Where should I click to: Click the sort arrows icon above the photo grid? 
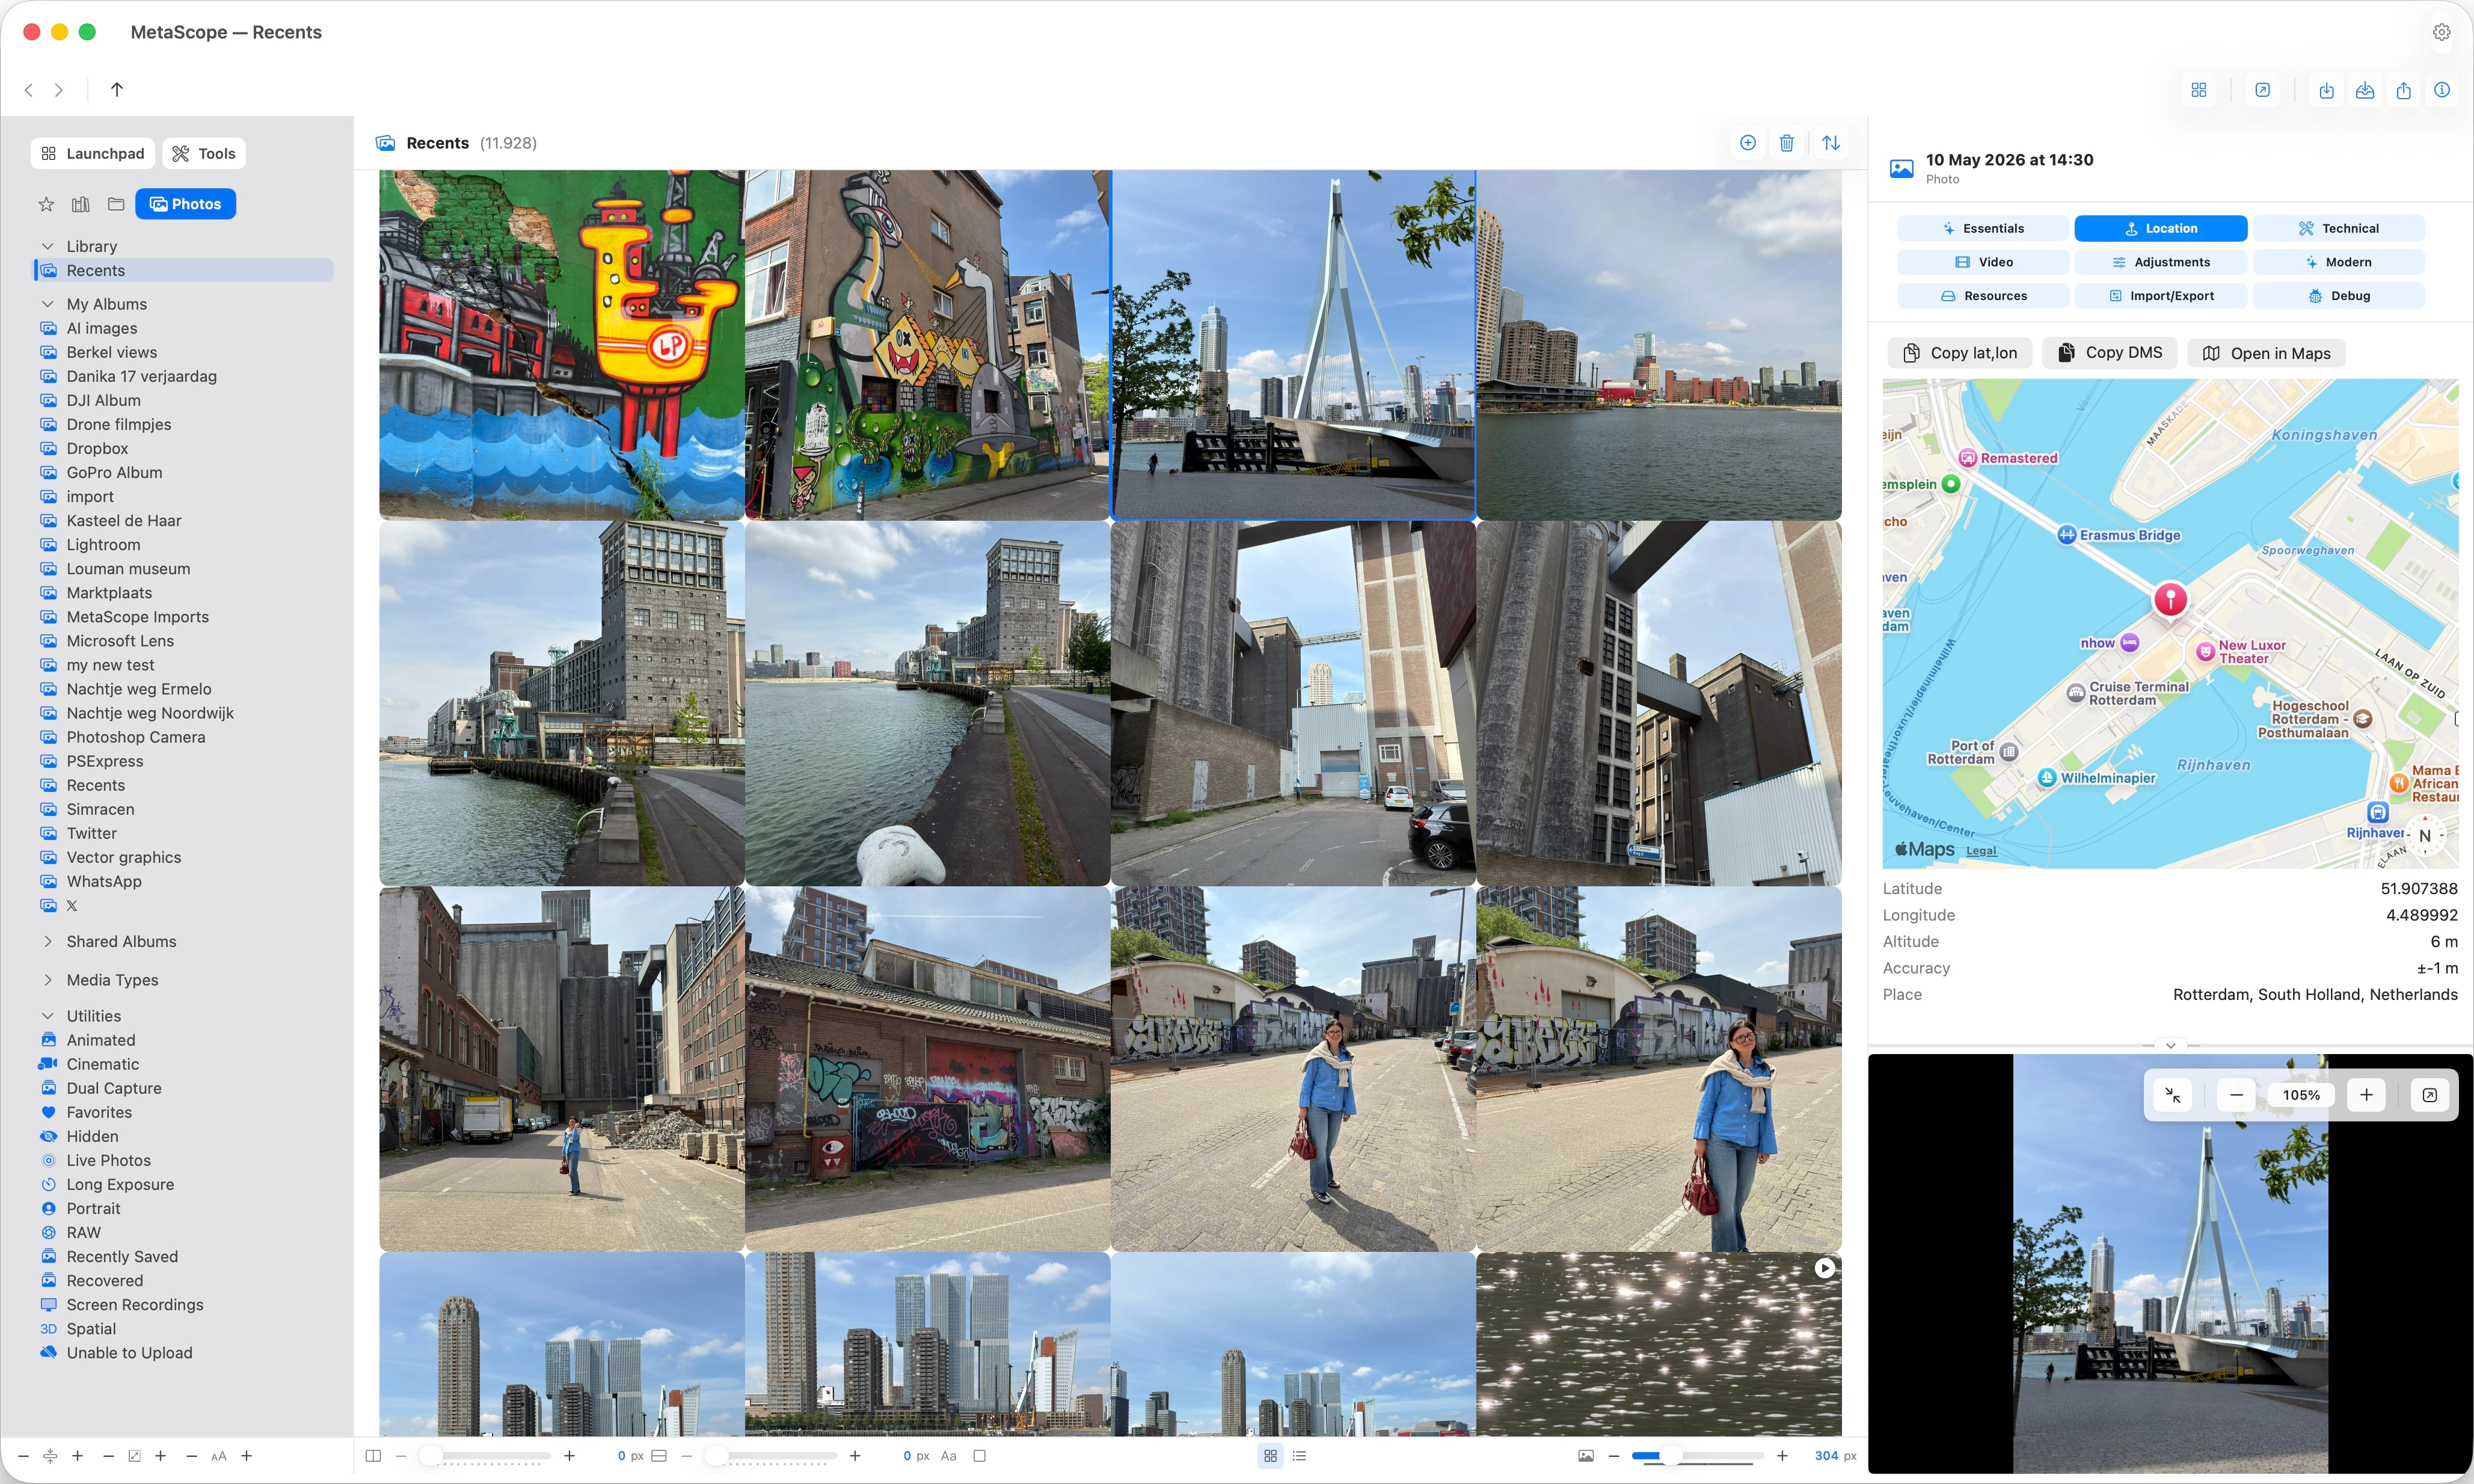coord(1830,143)
